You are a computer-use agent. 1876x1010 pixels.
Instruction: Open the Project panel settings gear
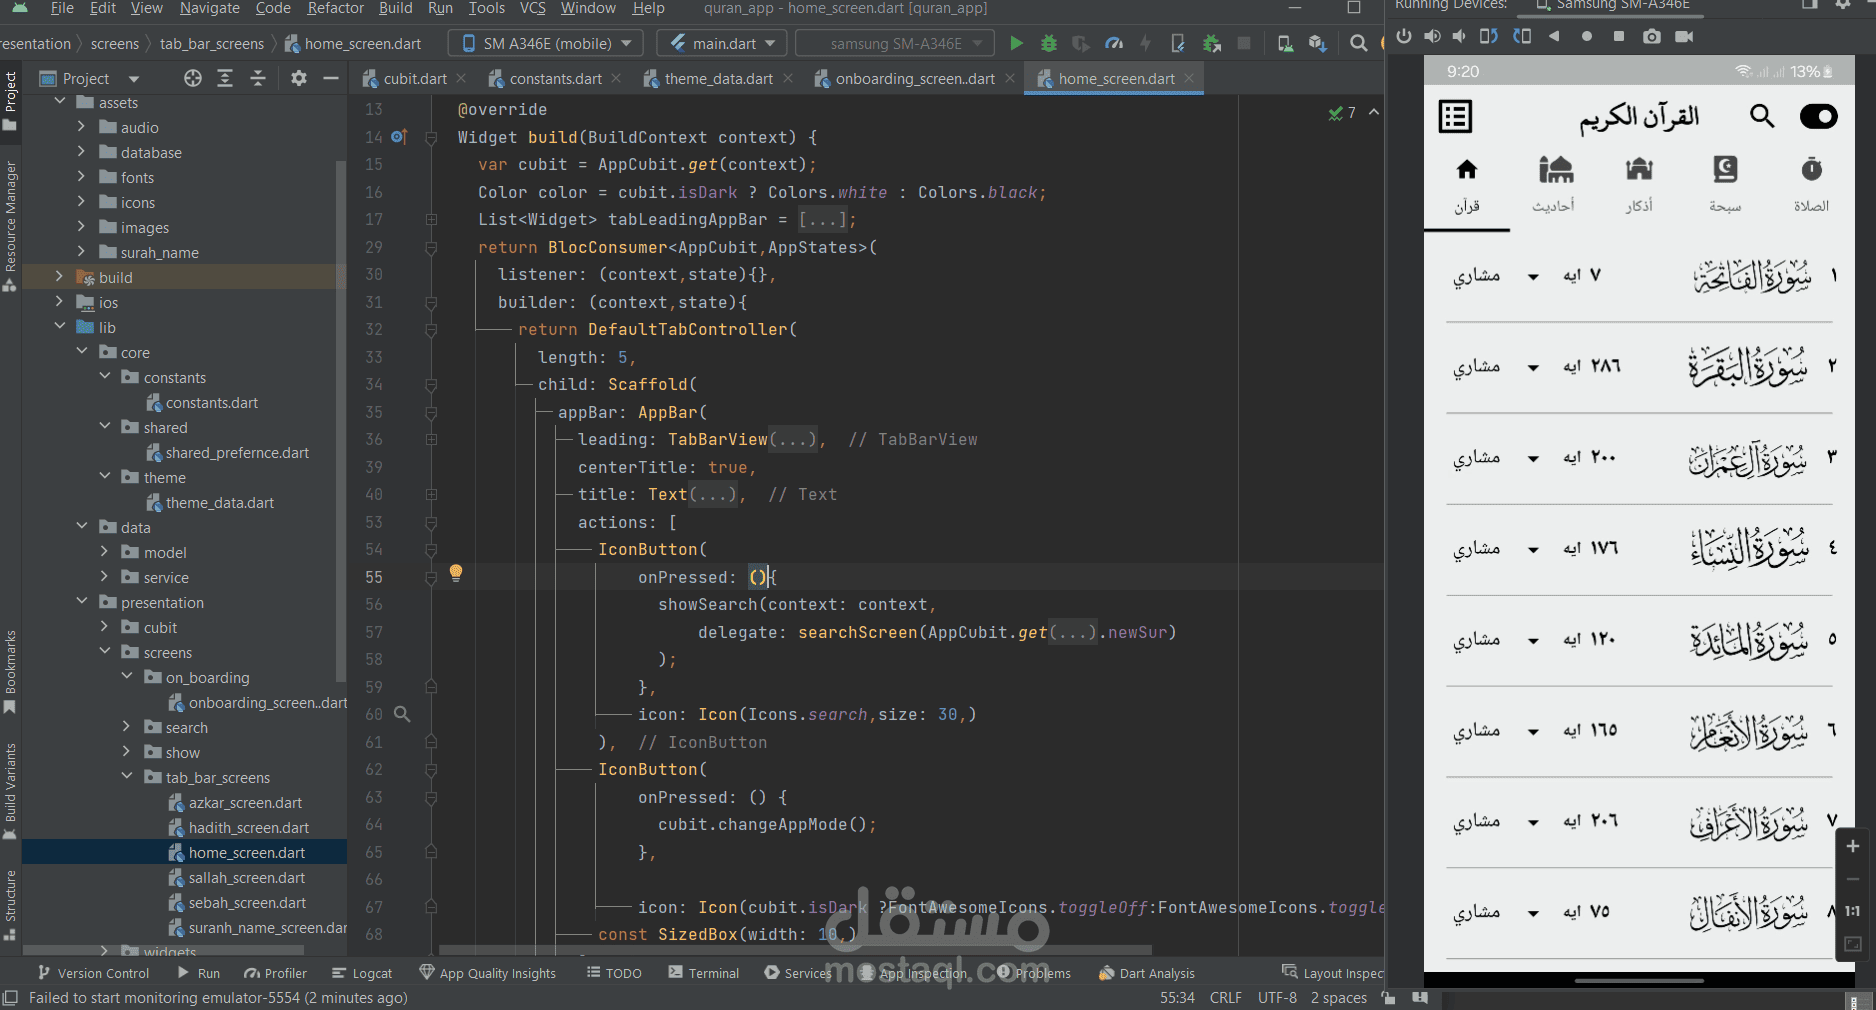[298, 78]
